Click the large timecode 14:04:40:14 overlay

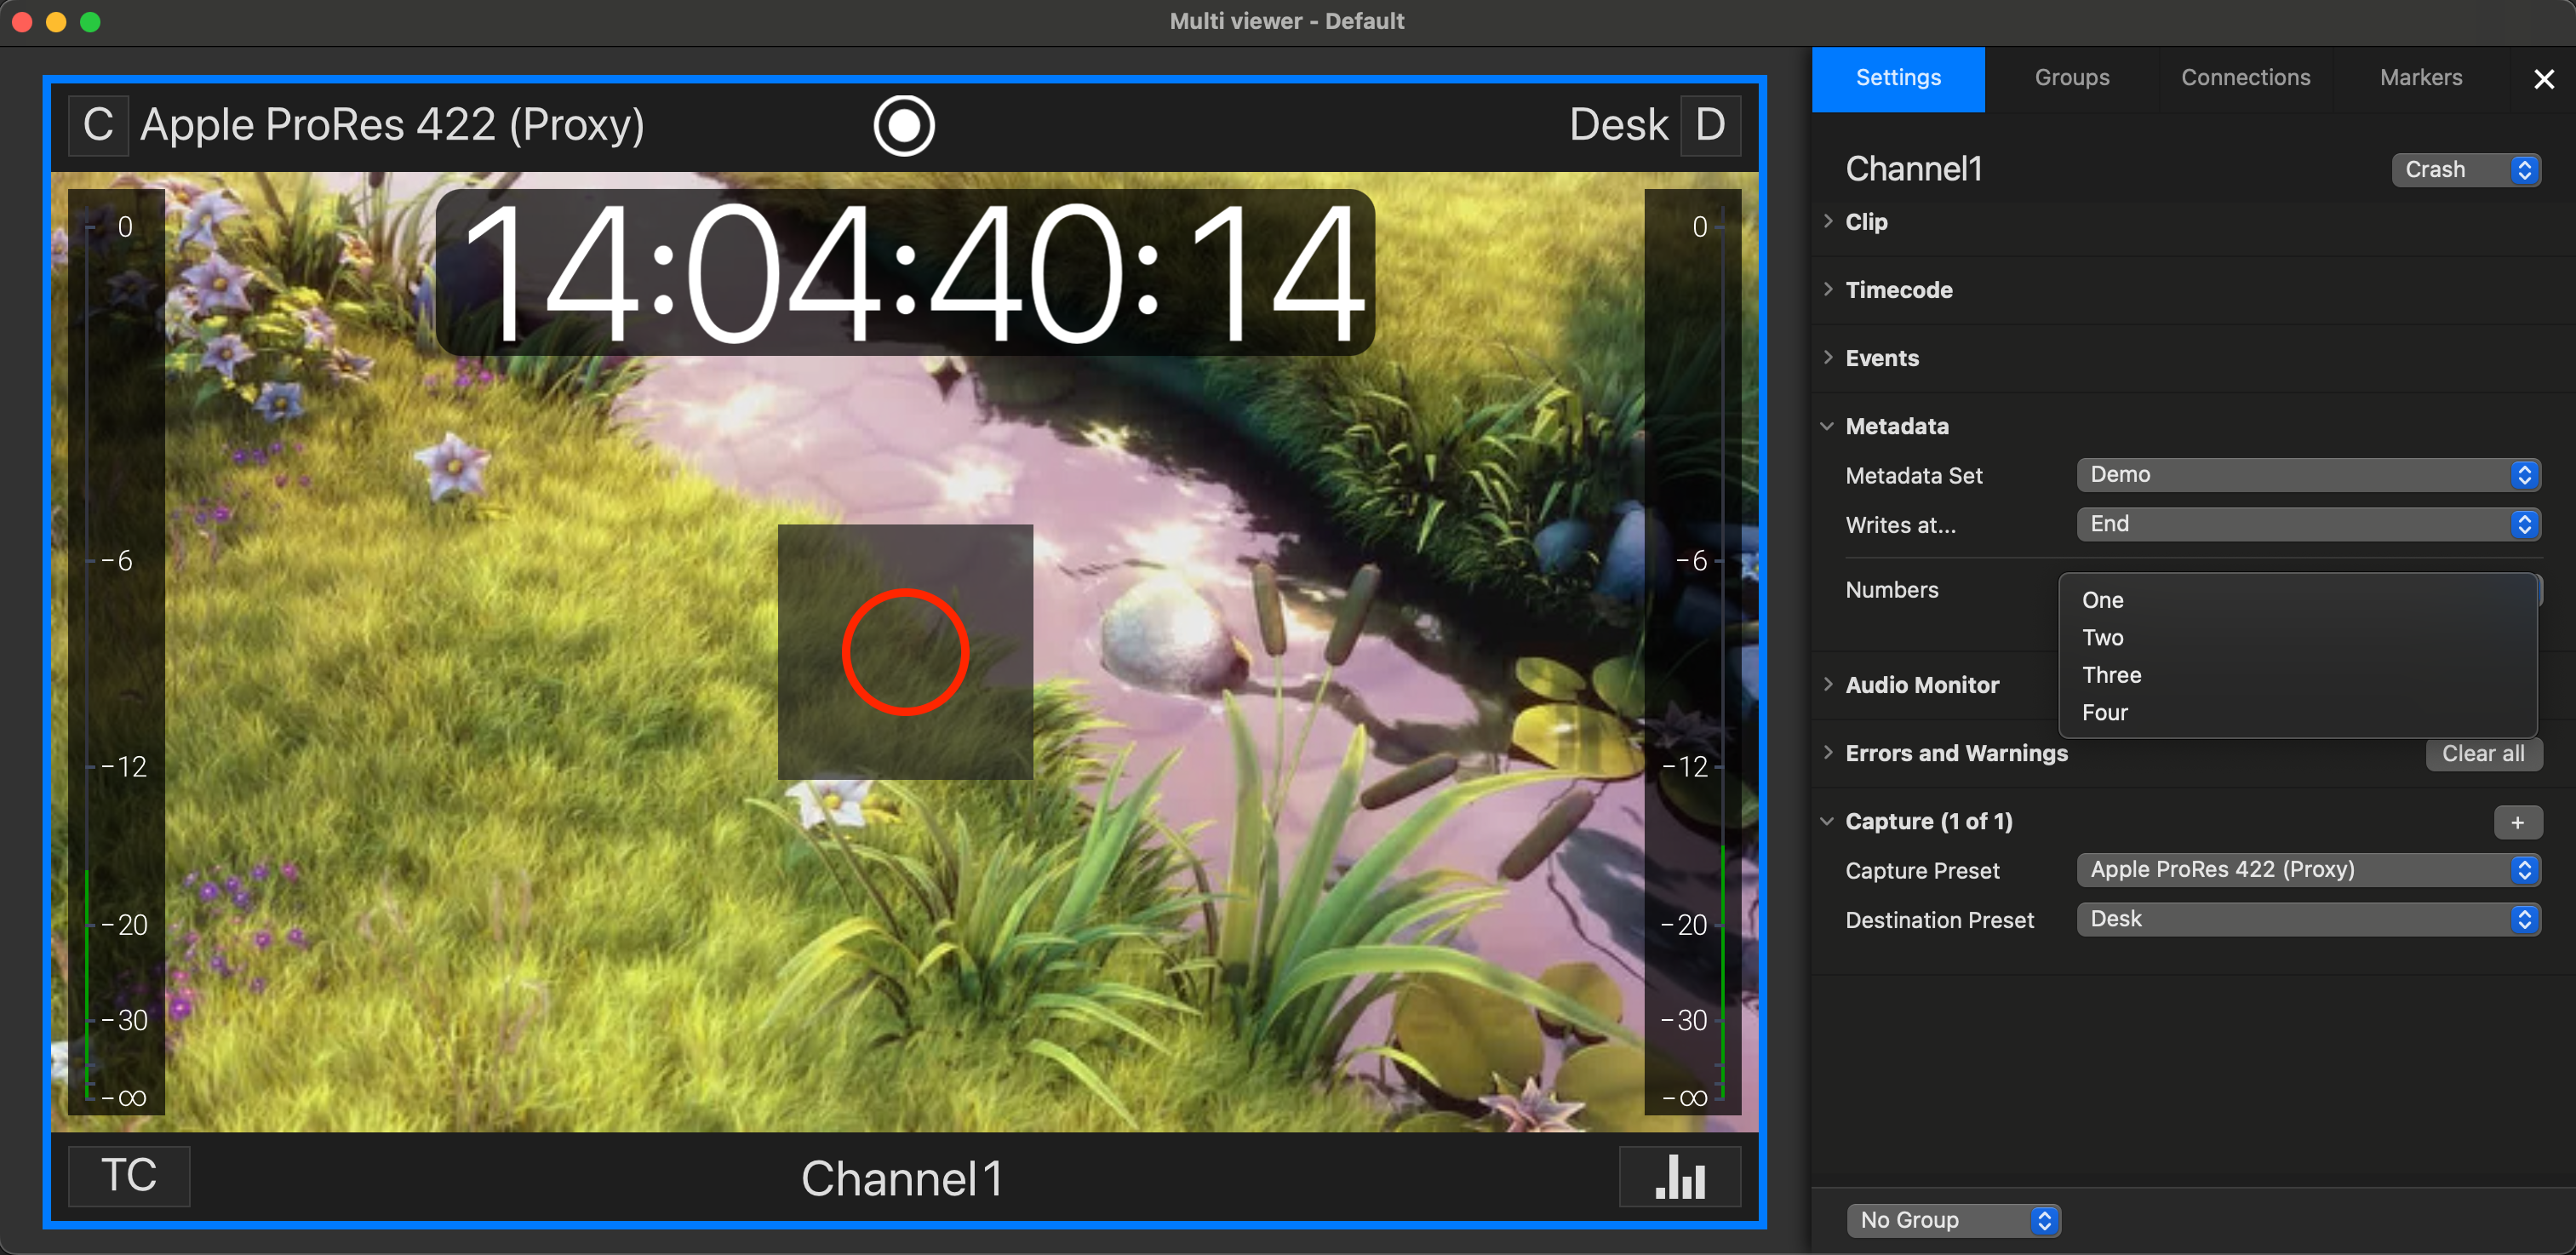[x=905, y=272]
